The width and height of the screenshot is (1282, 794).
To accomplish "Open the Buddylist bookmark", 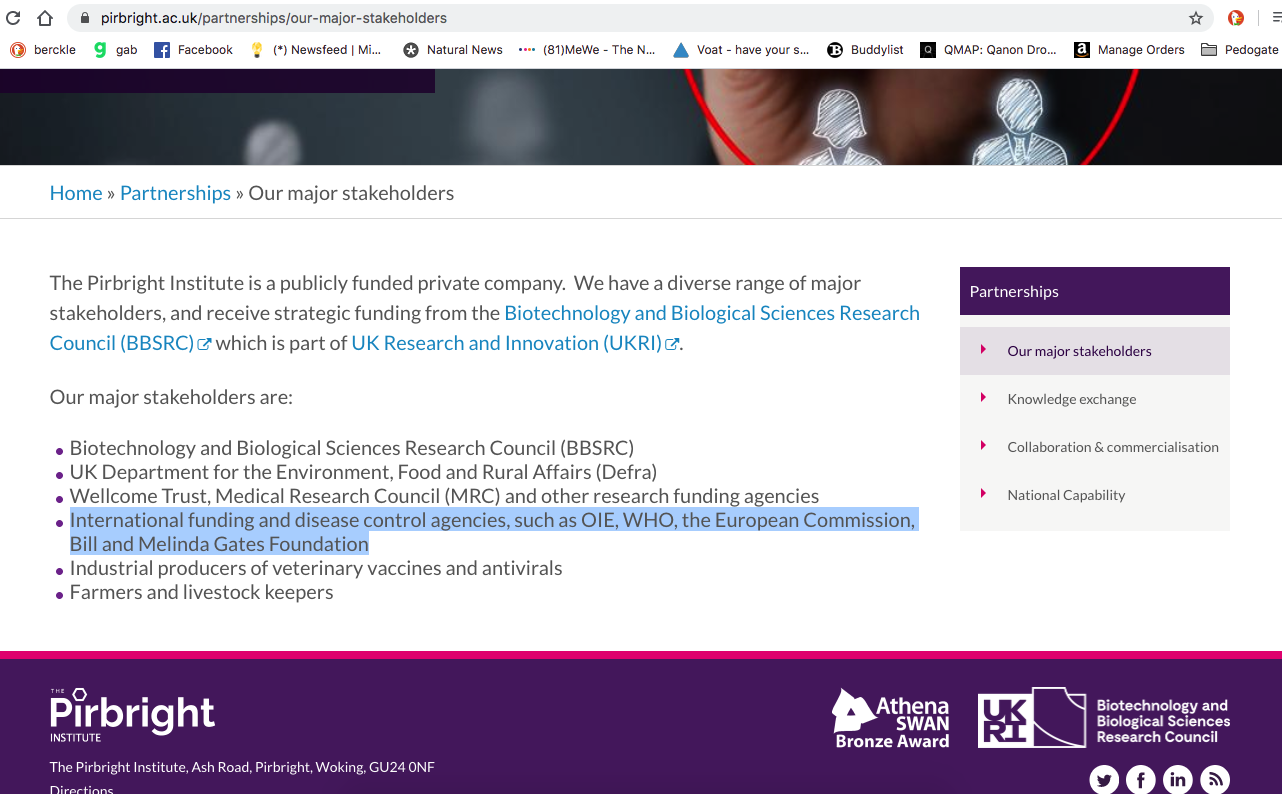I will 865,50.
